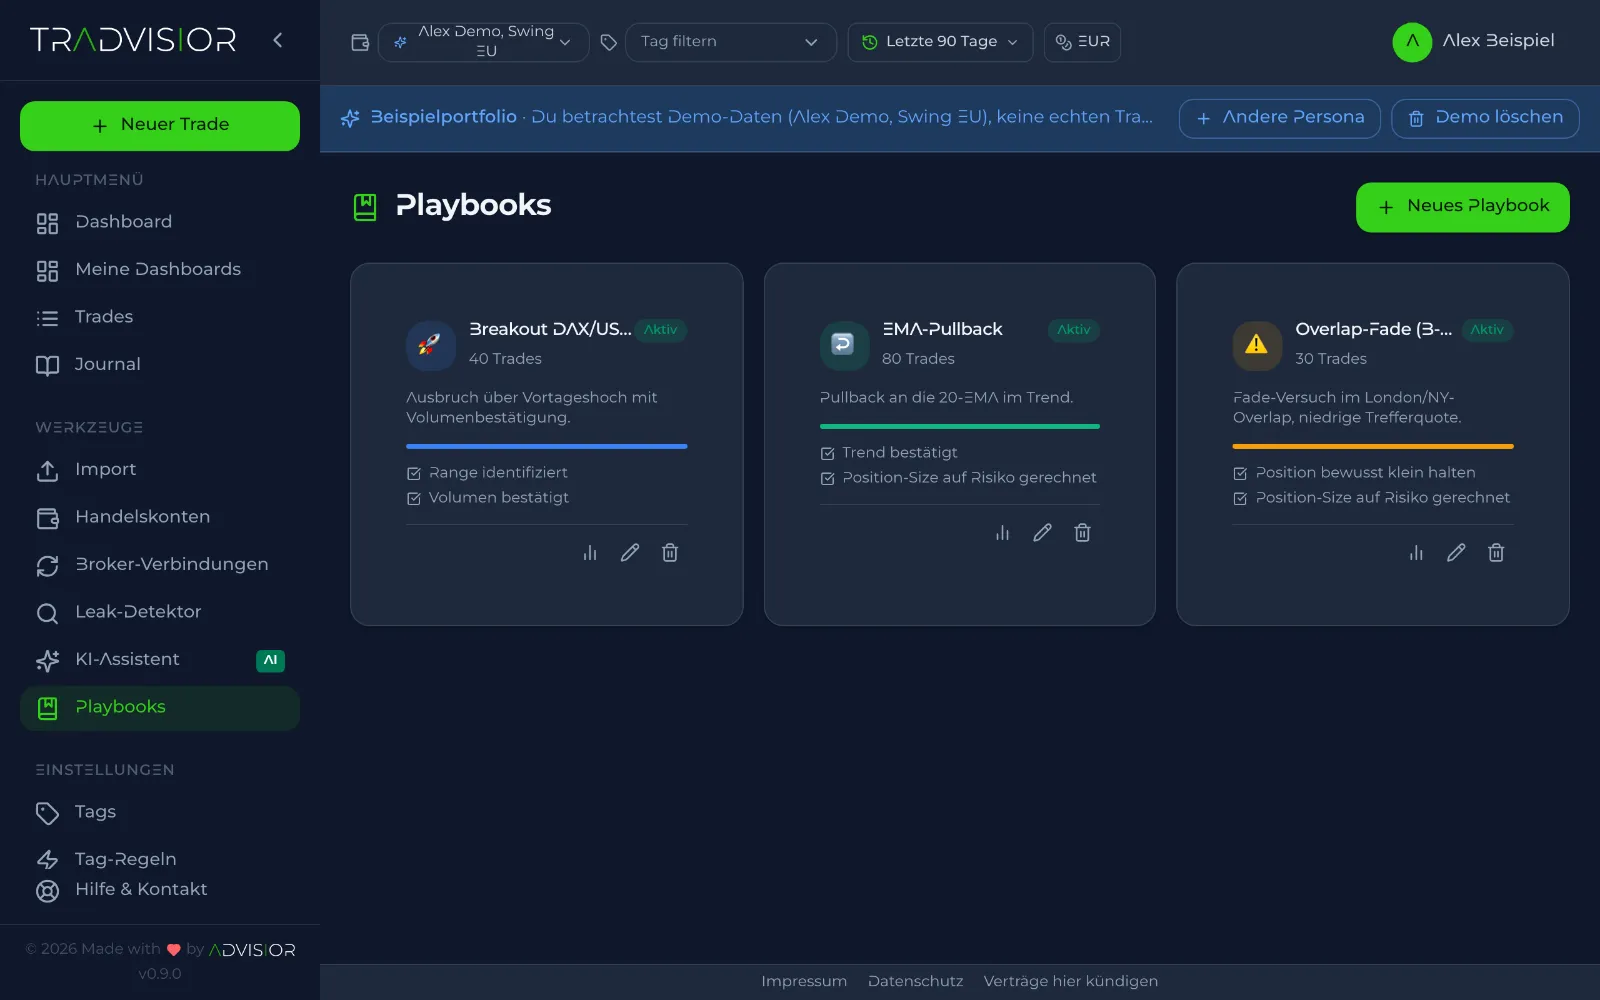
Task: Delete the Overlap-Fade playbook
Action: [1496, 553]
